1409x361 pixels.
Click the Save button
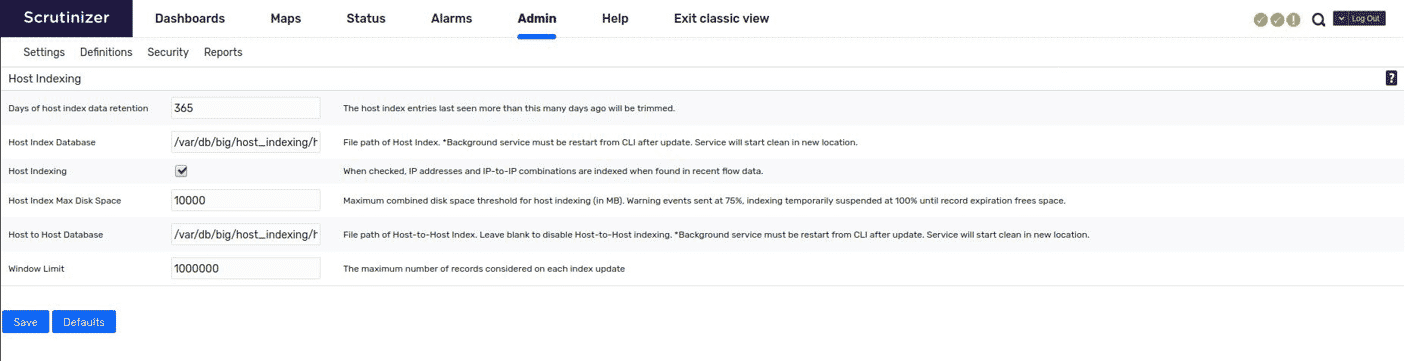[26, 322]
